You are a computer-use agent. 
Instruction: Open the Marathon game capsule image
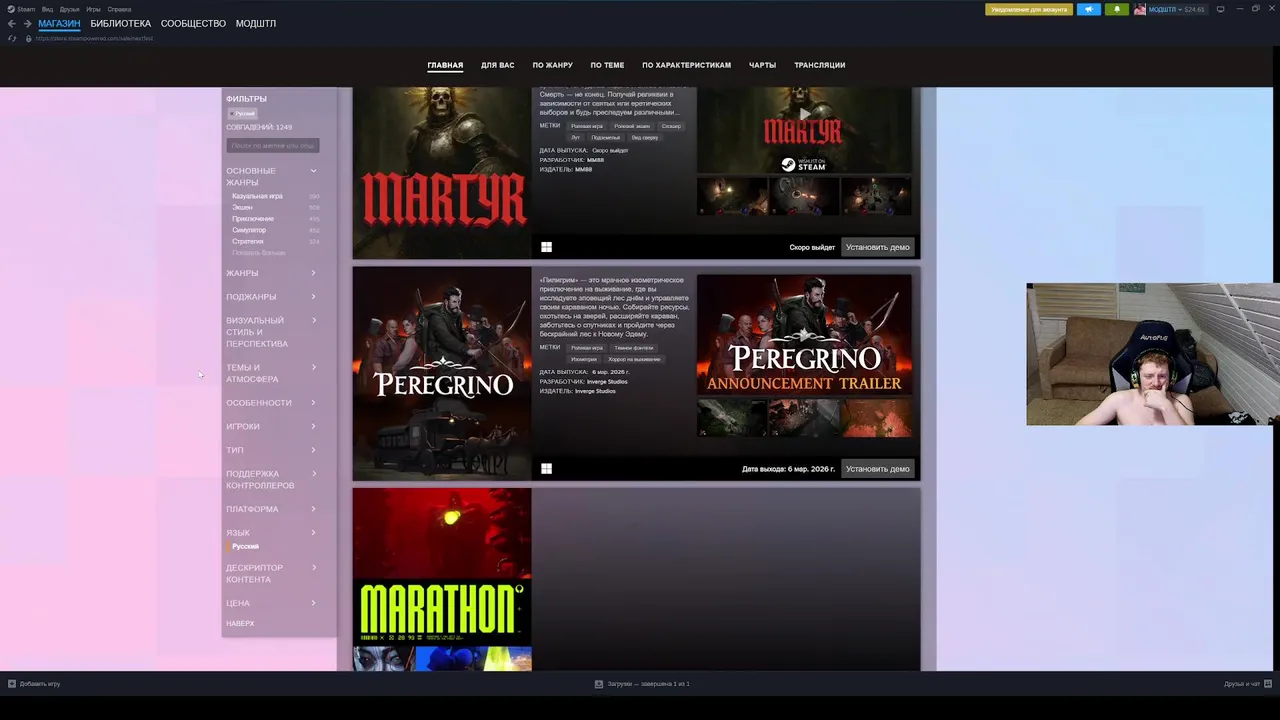coord(442,579)
